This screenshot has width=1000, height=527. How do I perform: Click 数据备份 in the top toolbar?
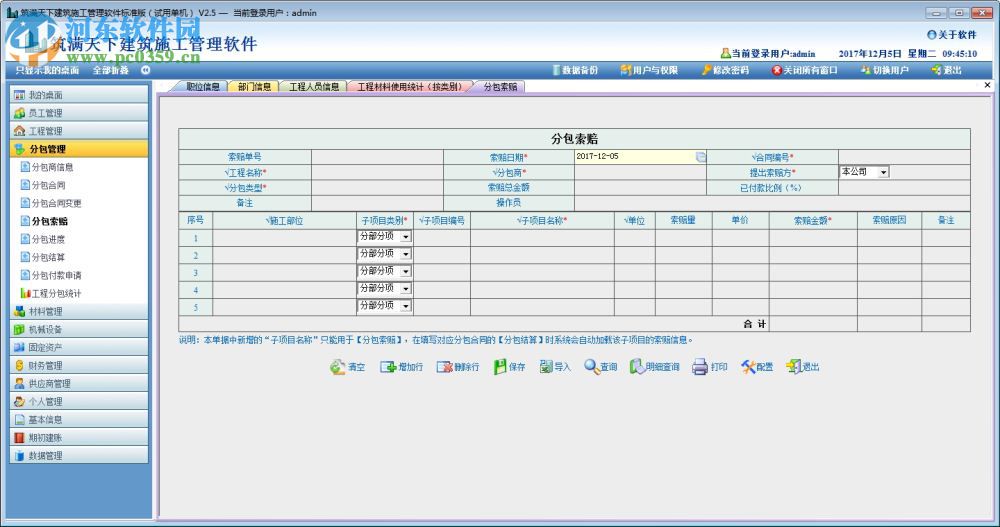[x=575, y=70]
